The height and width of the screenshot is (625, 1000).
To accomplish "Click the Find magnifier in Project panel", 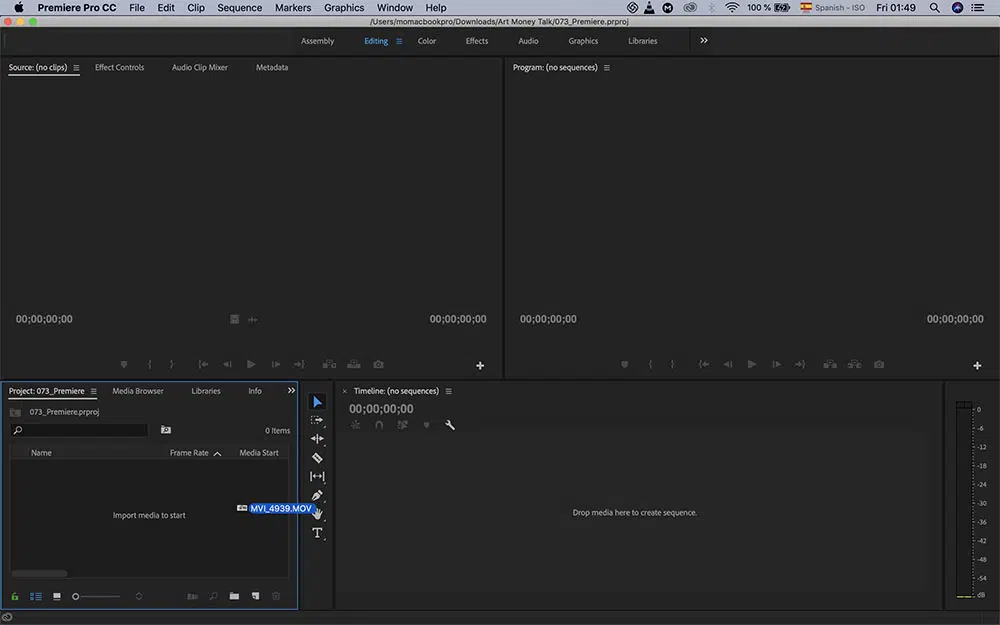I will (x=214, y=596).
